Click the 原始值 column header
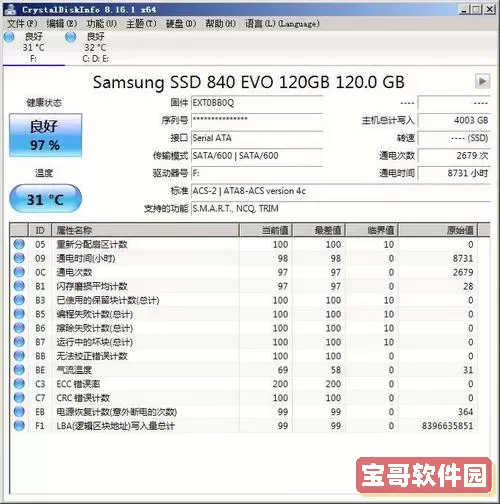Screen dimensions: 500x504 click(x=439, y=230)
